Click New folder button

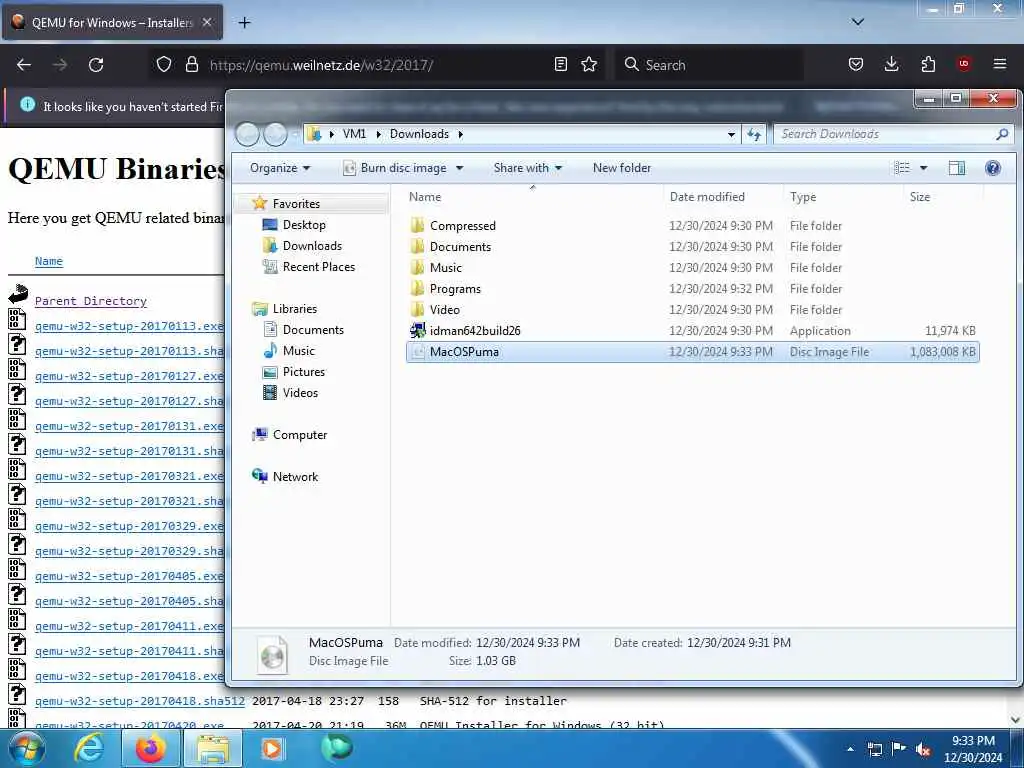622,168
